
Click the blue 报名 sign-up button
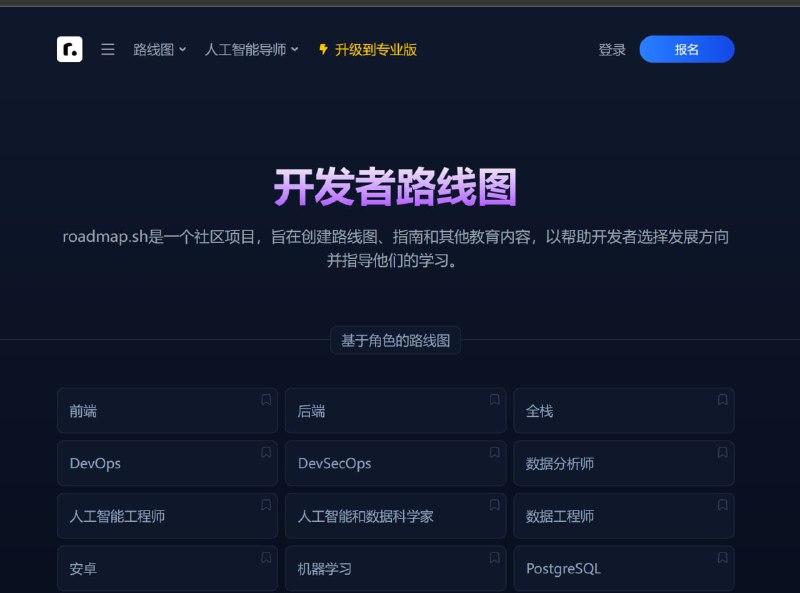(687, 49)
